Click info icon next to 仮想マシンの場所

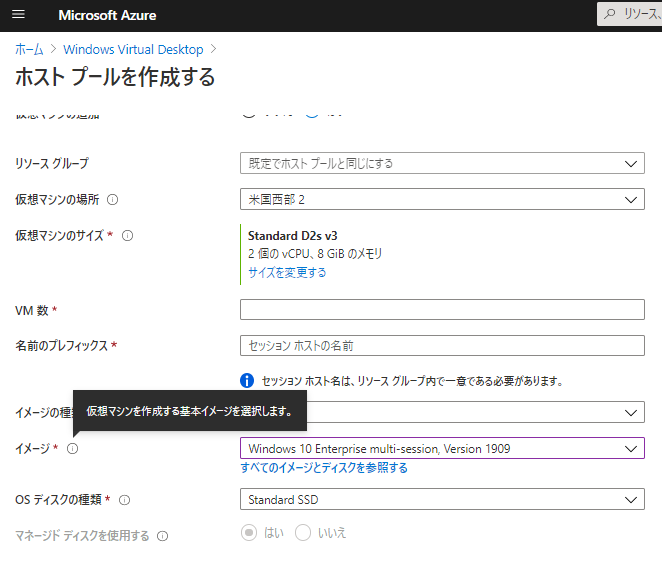[x=112, y=199]
